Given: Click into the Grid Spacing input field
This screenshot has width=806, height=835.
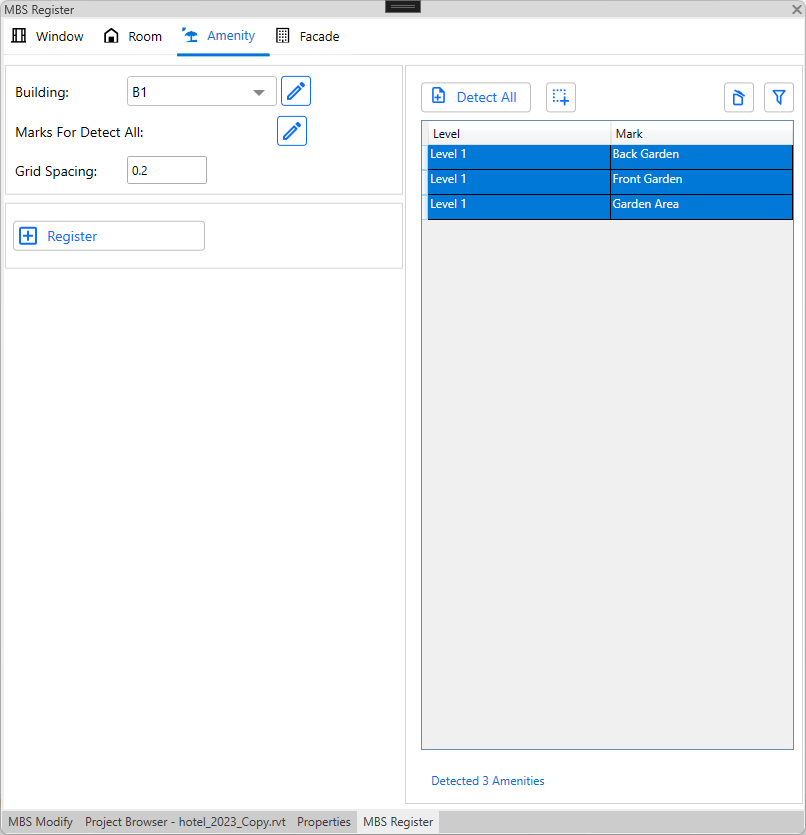Looking at the screenshot, I should [x=166, y=171].
